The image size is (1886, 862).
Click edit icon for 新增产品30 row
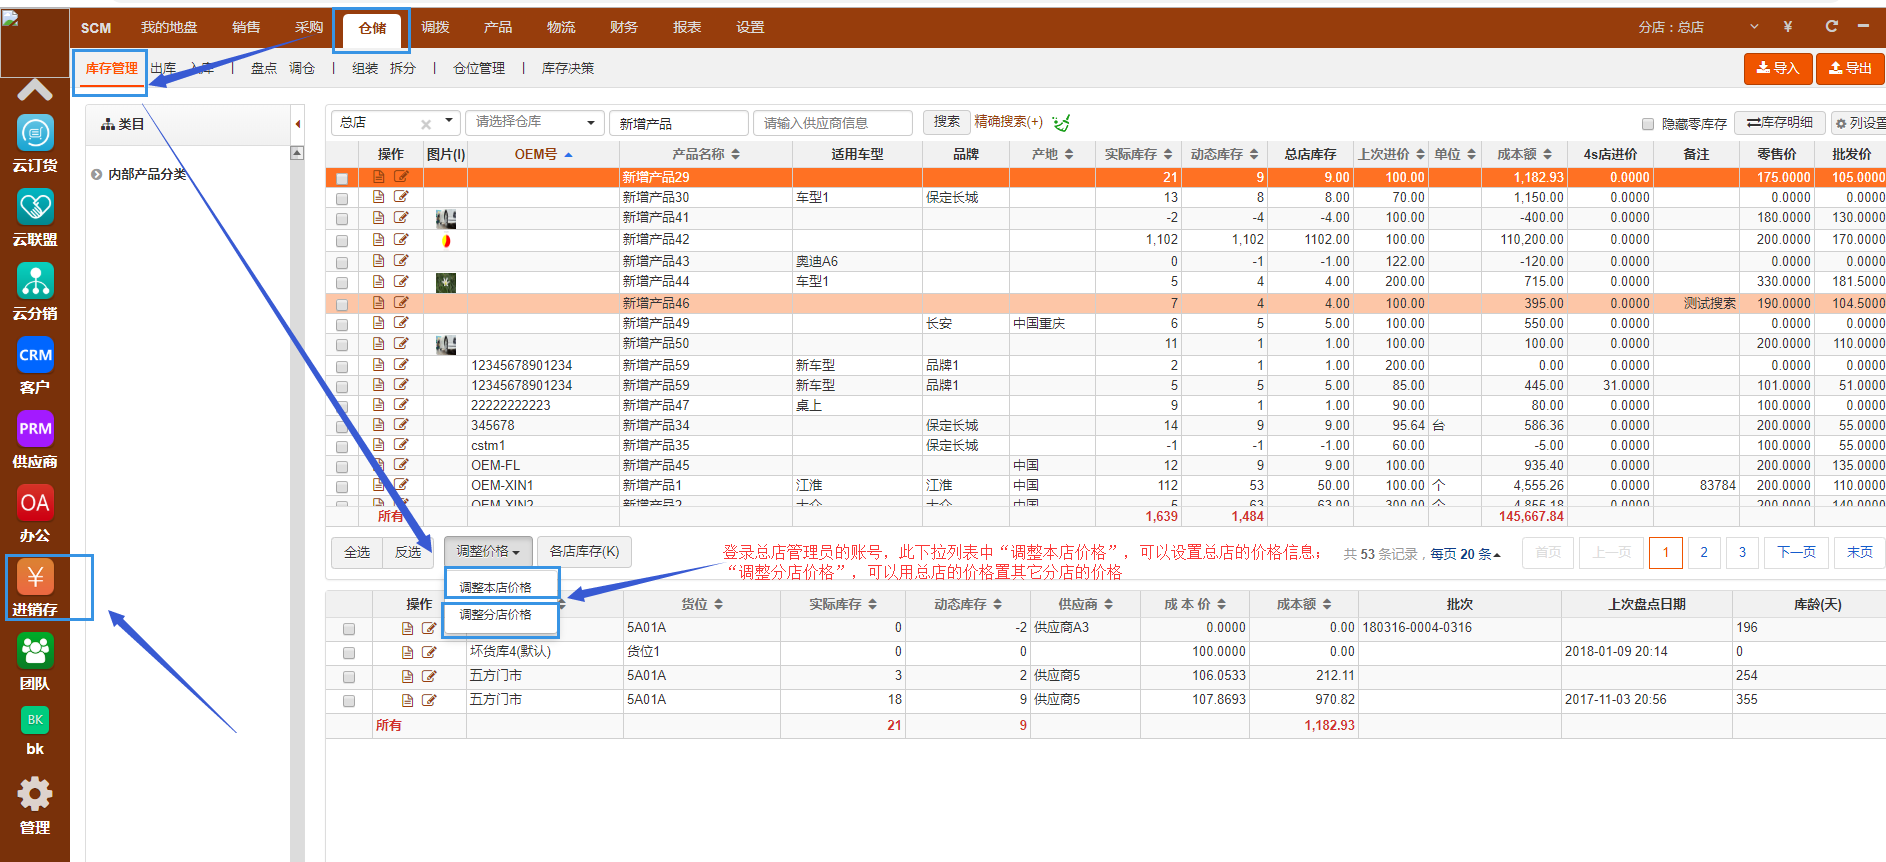point(401,197)
